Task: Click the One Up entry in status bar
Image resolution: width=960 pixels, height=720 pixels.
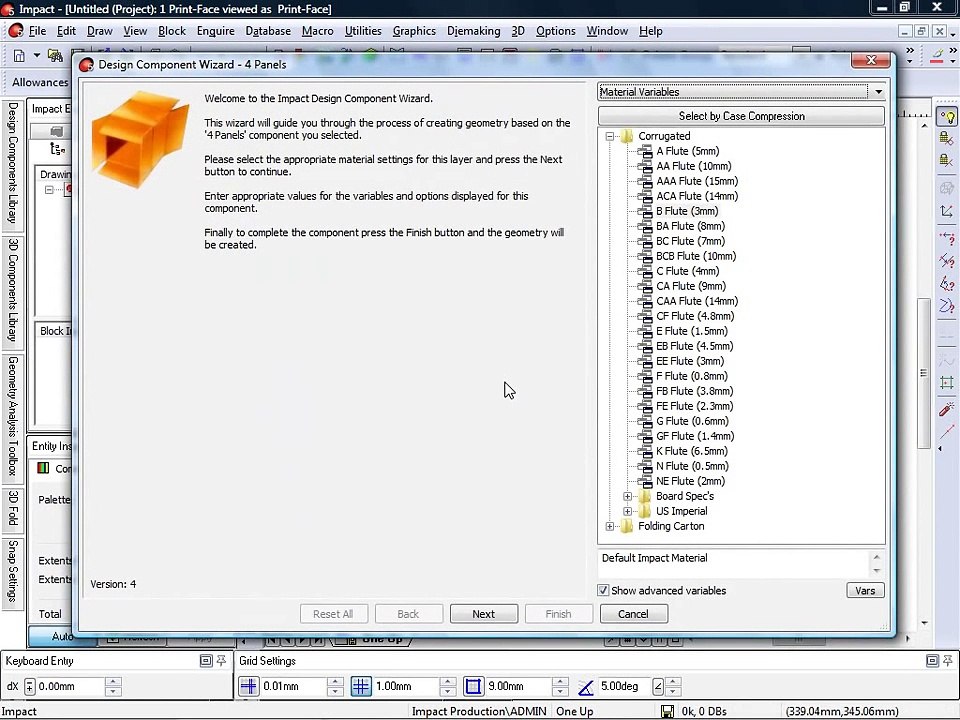Action: [x=574, y=711]
